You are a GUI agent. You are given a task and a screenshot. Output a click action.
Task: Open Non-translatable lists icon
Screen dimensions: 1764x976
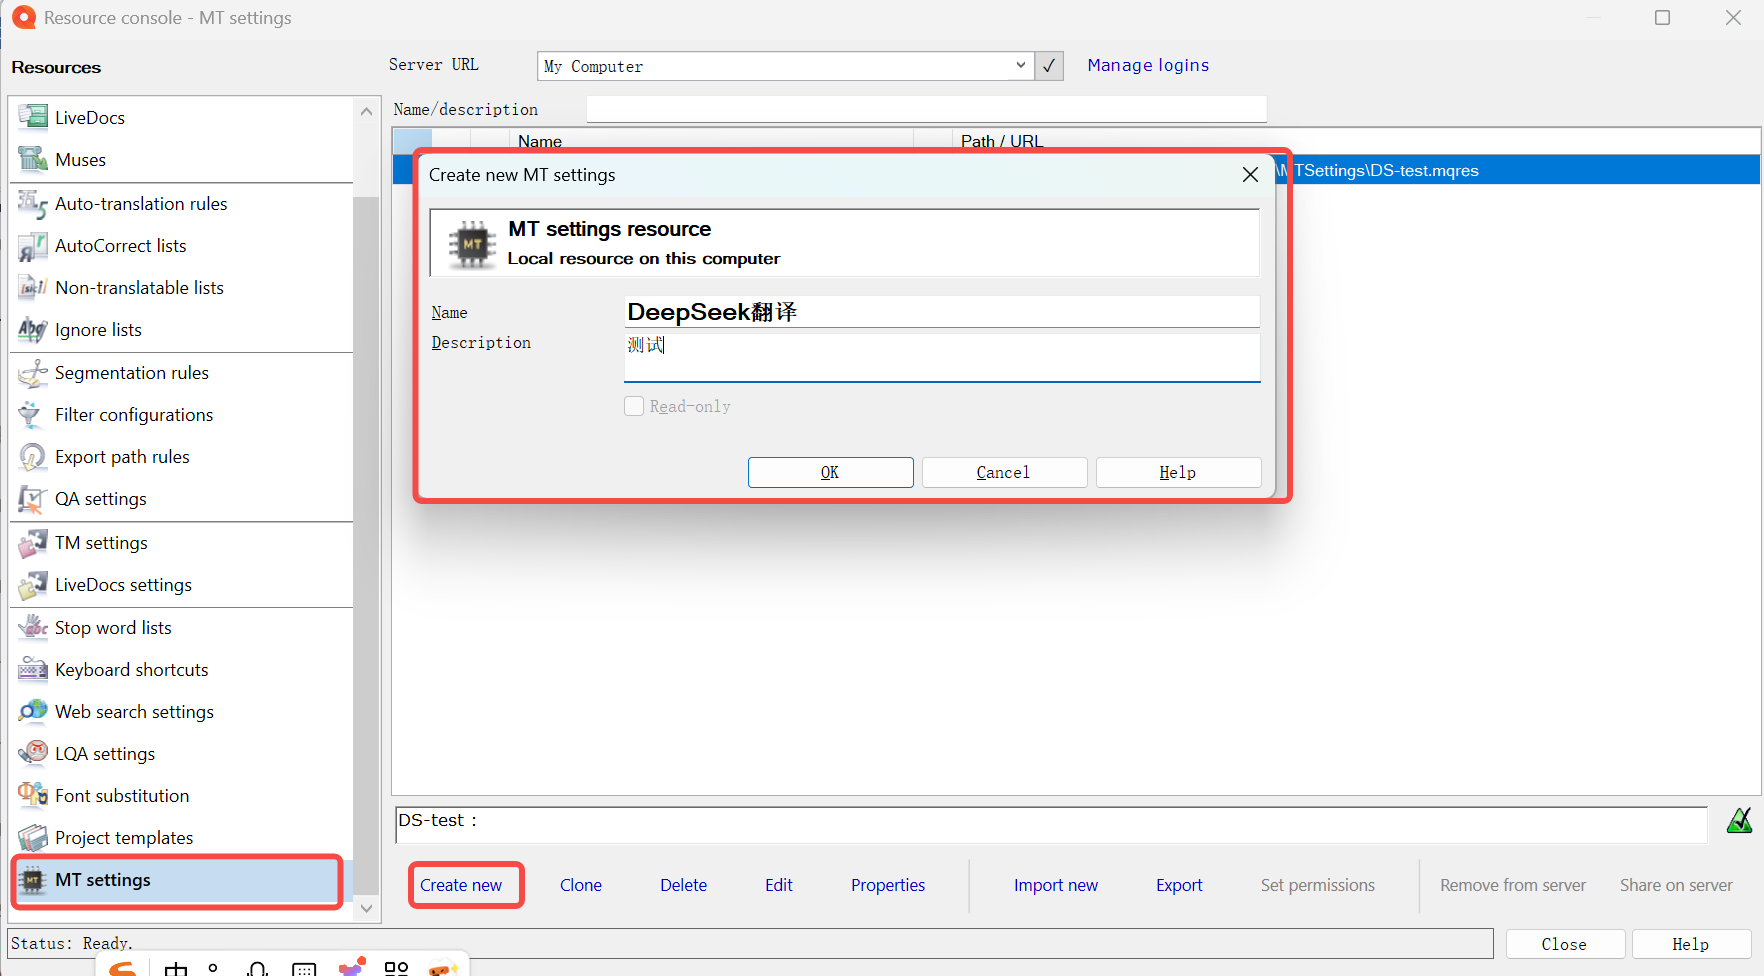[33, 288]
